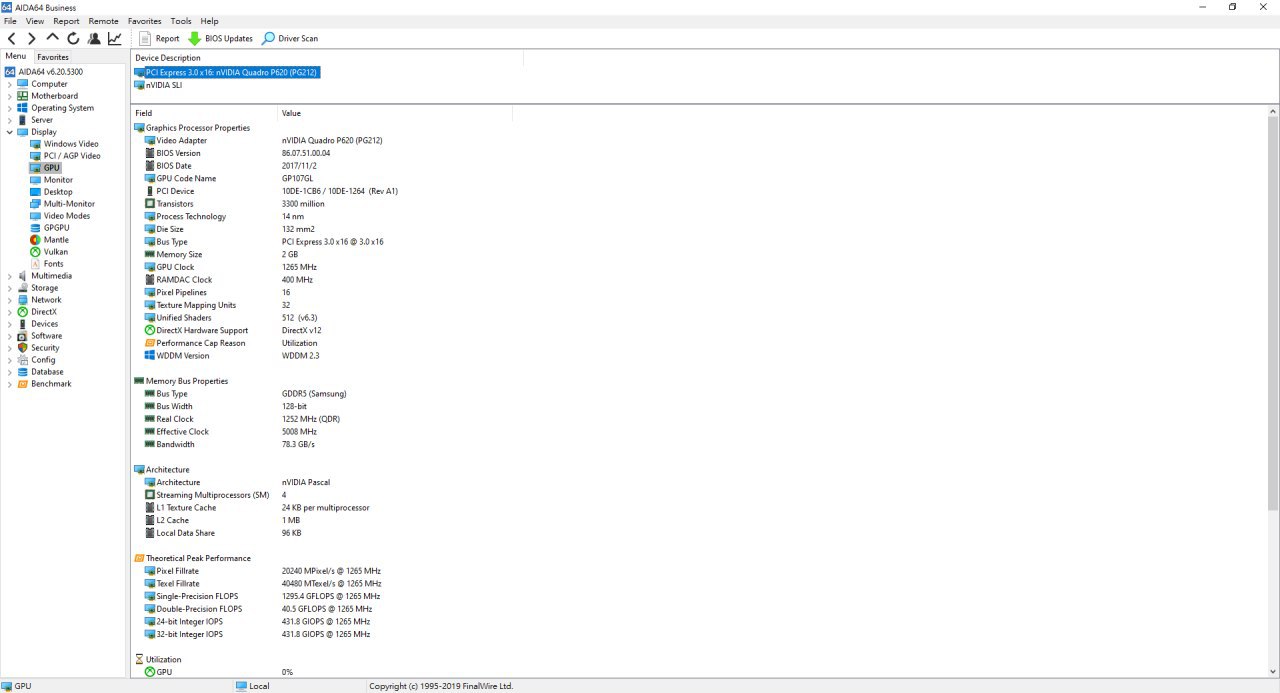1280x693 pixels.
Task: Click the Database tree icon
Action: [x=23, y=372]
